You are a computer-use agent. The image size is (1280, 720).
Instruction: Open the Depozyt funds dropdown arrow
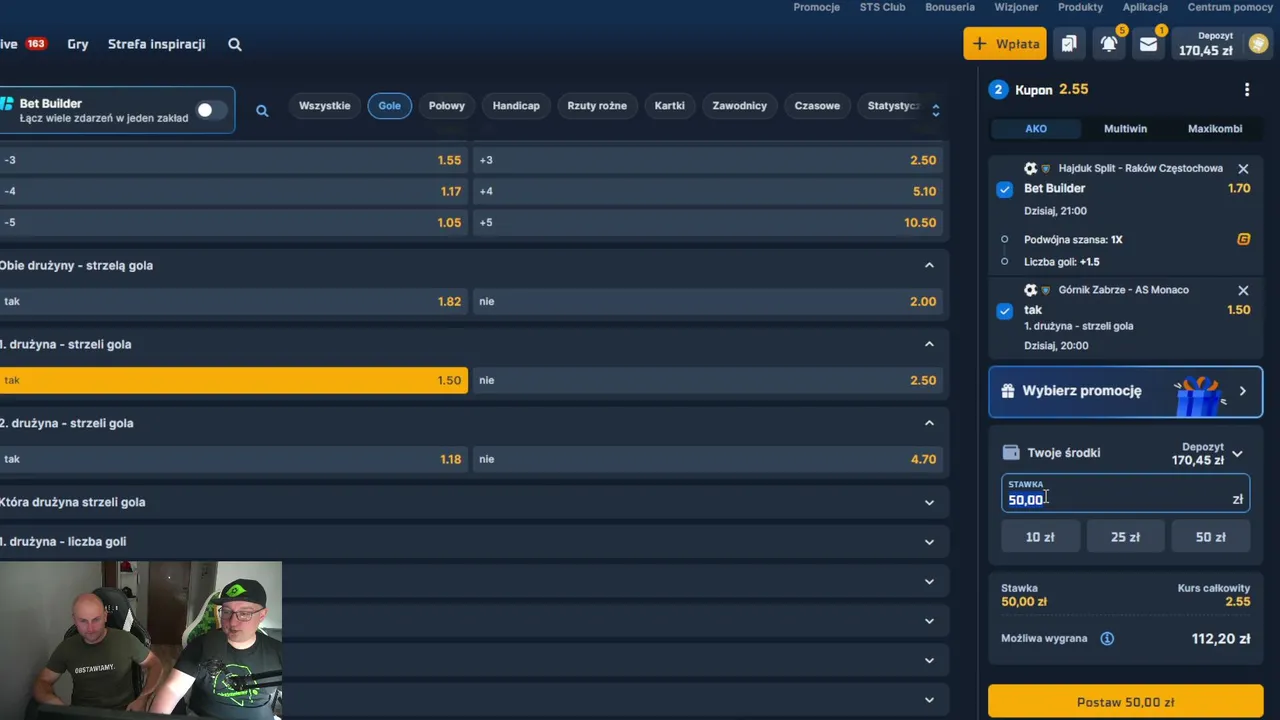click(x=1237, y=454)
